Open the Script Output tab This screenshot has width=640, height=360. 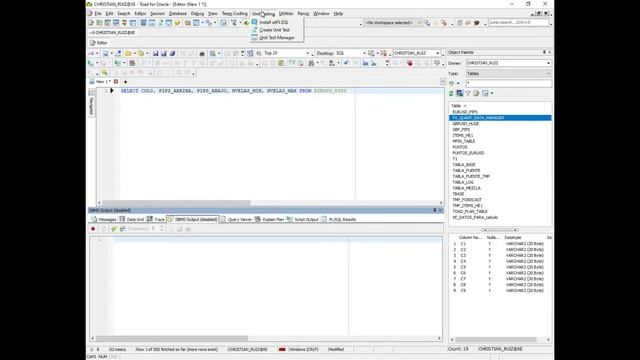303,220
